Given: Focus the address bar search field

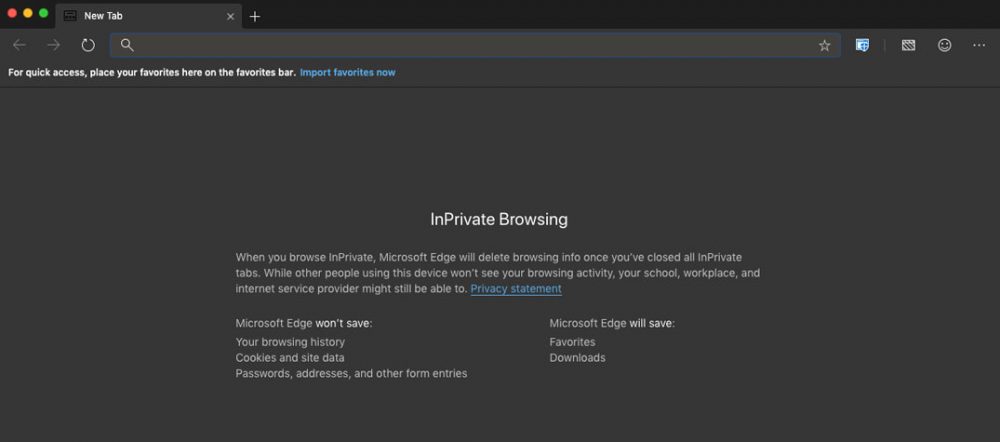Looking at the screenshot, I should (x=470, y=45).
